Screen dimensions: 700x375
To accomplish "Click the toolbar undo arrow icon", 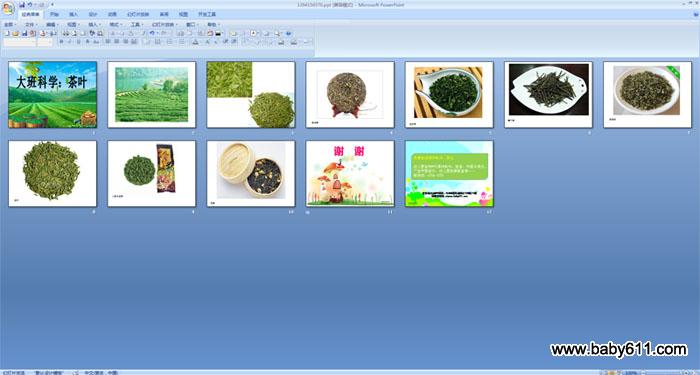I will (152, 33).
